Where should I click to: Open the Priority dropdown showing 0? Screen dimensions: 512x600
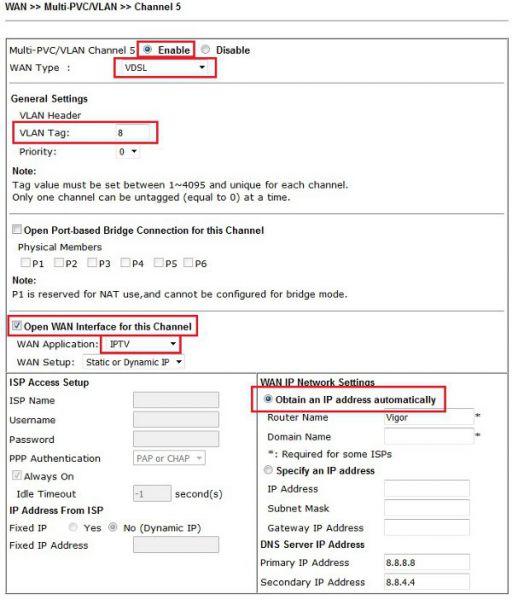pyautogui.click(x=128, y=152)
